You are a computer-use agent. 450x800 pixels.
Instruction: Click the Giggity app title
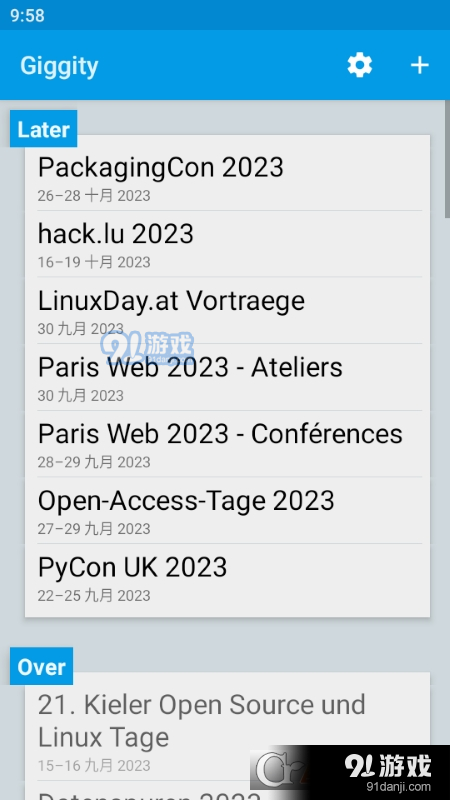pos(59,66)
